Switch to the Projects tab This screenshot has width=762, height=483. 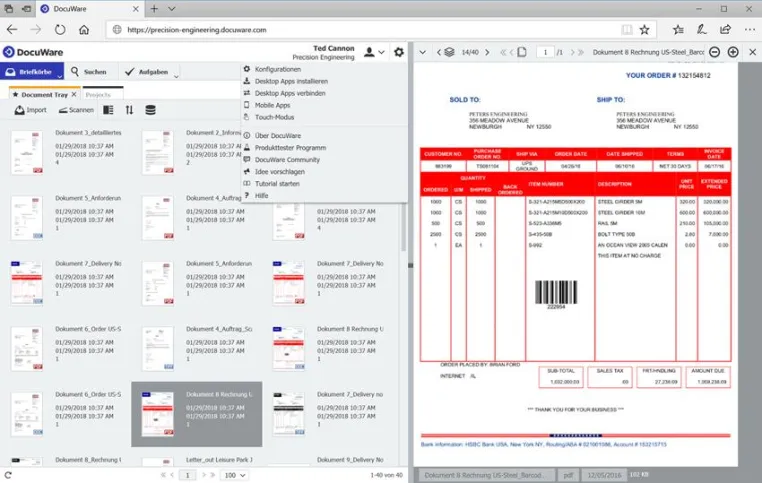tap(103, 94)
